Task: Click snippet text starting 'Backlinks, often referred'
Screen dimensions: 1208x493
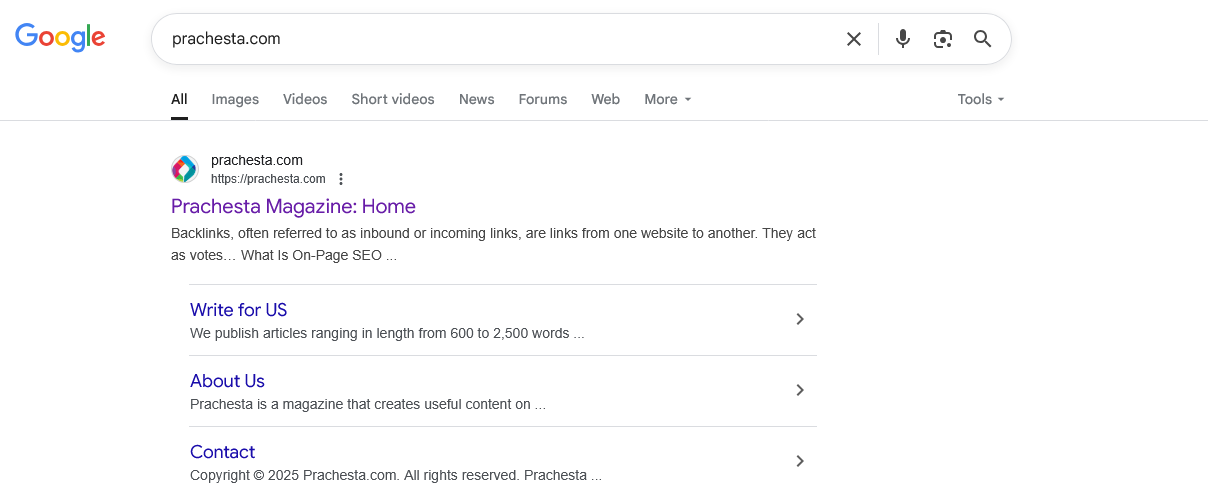Action: pos(493,244)
